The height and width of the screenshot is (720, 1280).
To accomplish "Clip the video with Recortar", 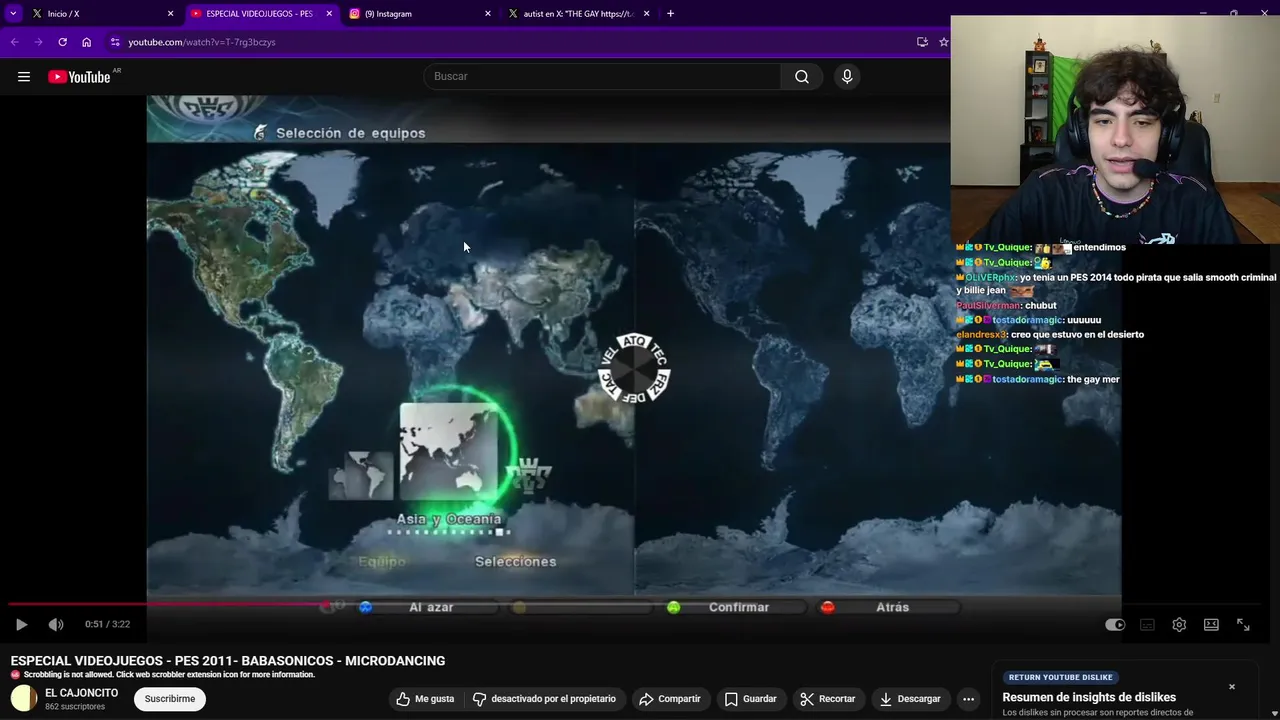I will (x=827, y=699).
